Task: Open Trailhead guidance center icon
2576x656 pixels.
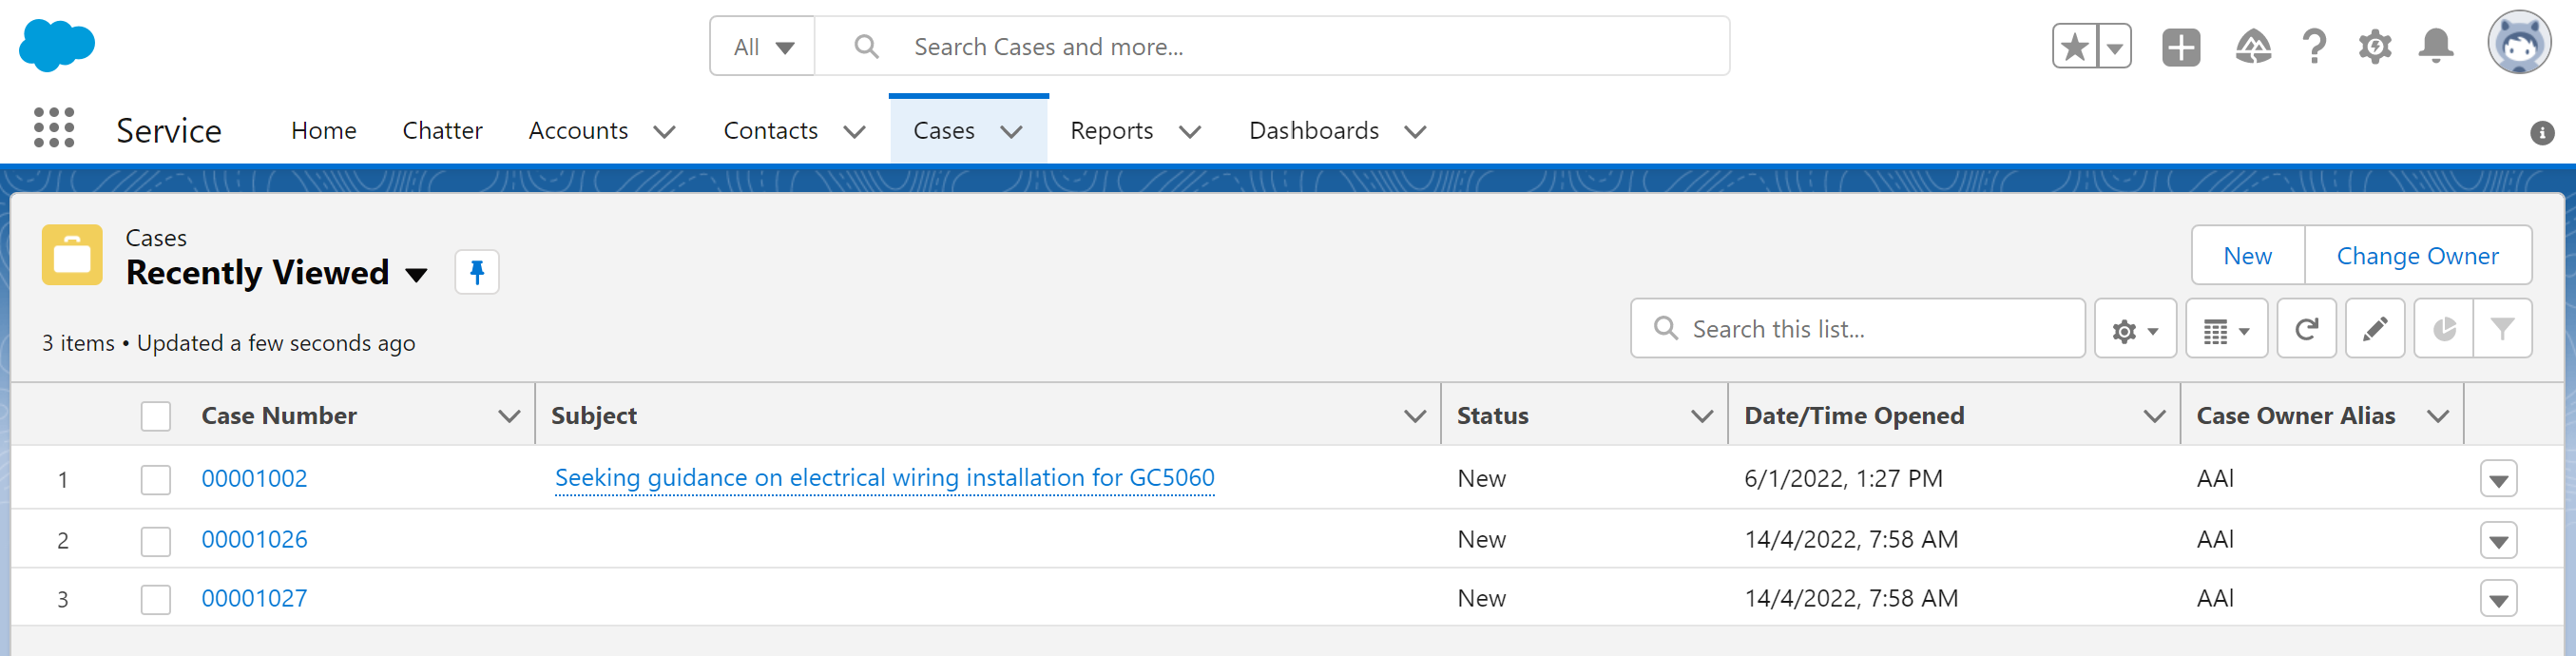Action: pos(2252,46)
